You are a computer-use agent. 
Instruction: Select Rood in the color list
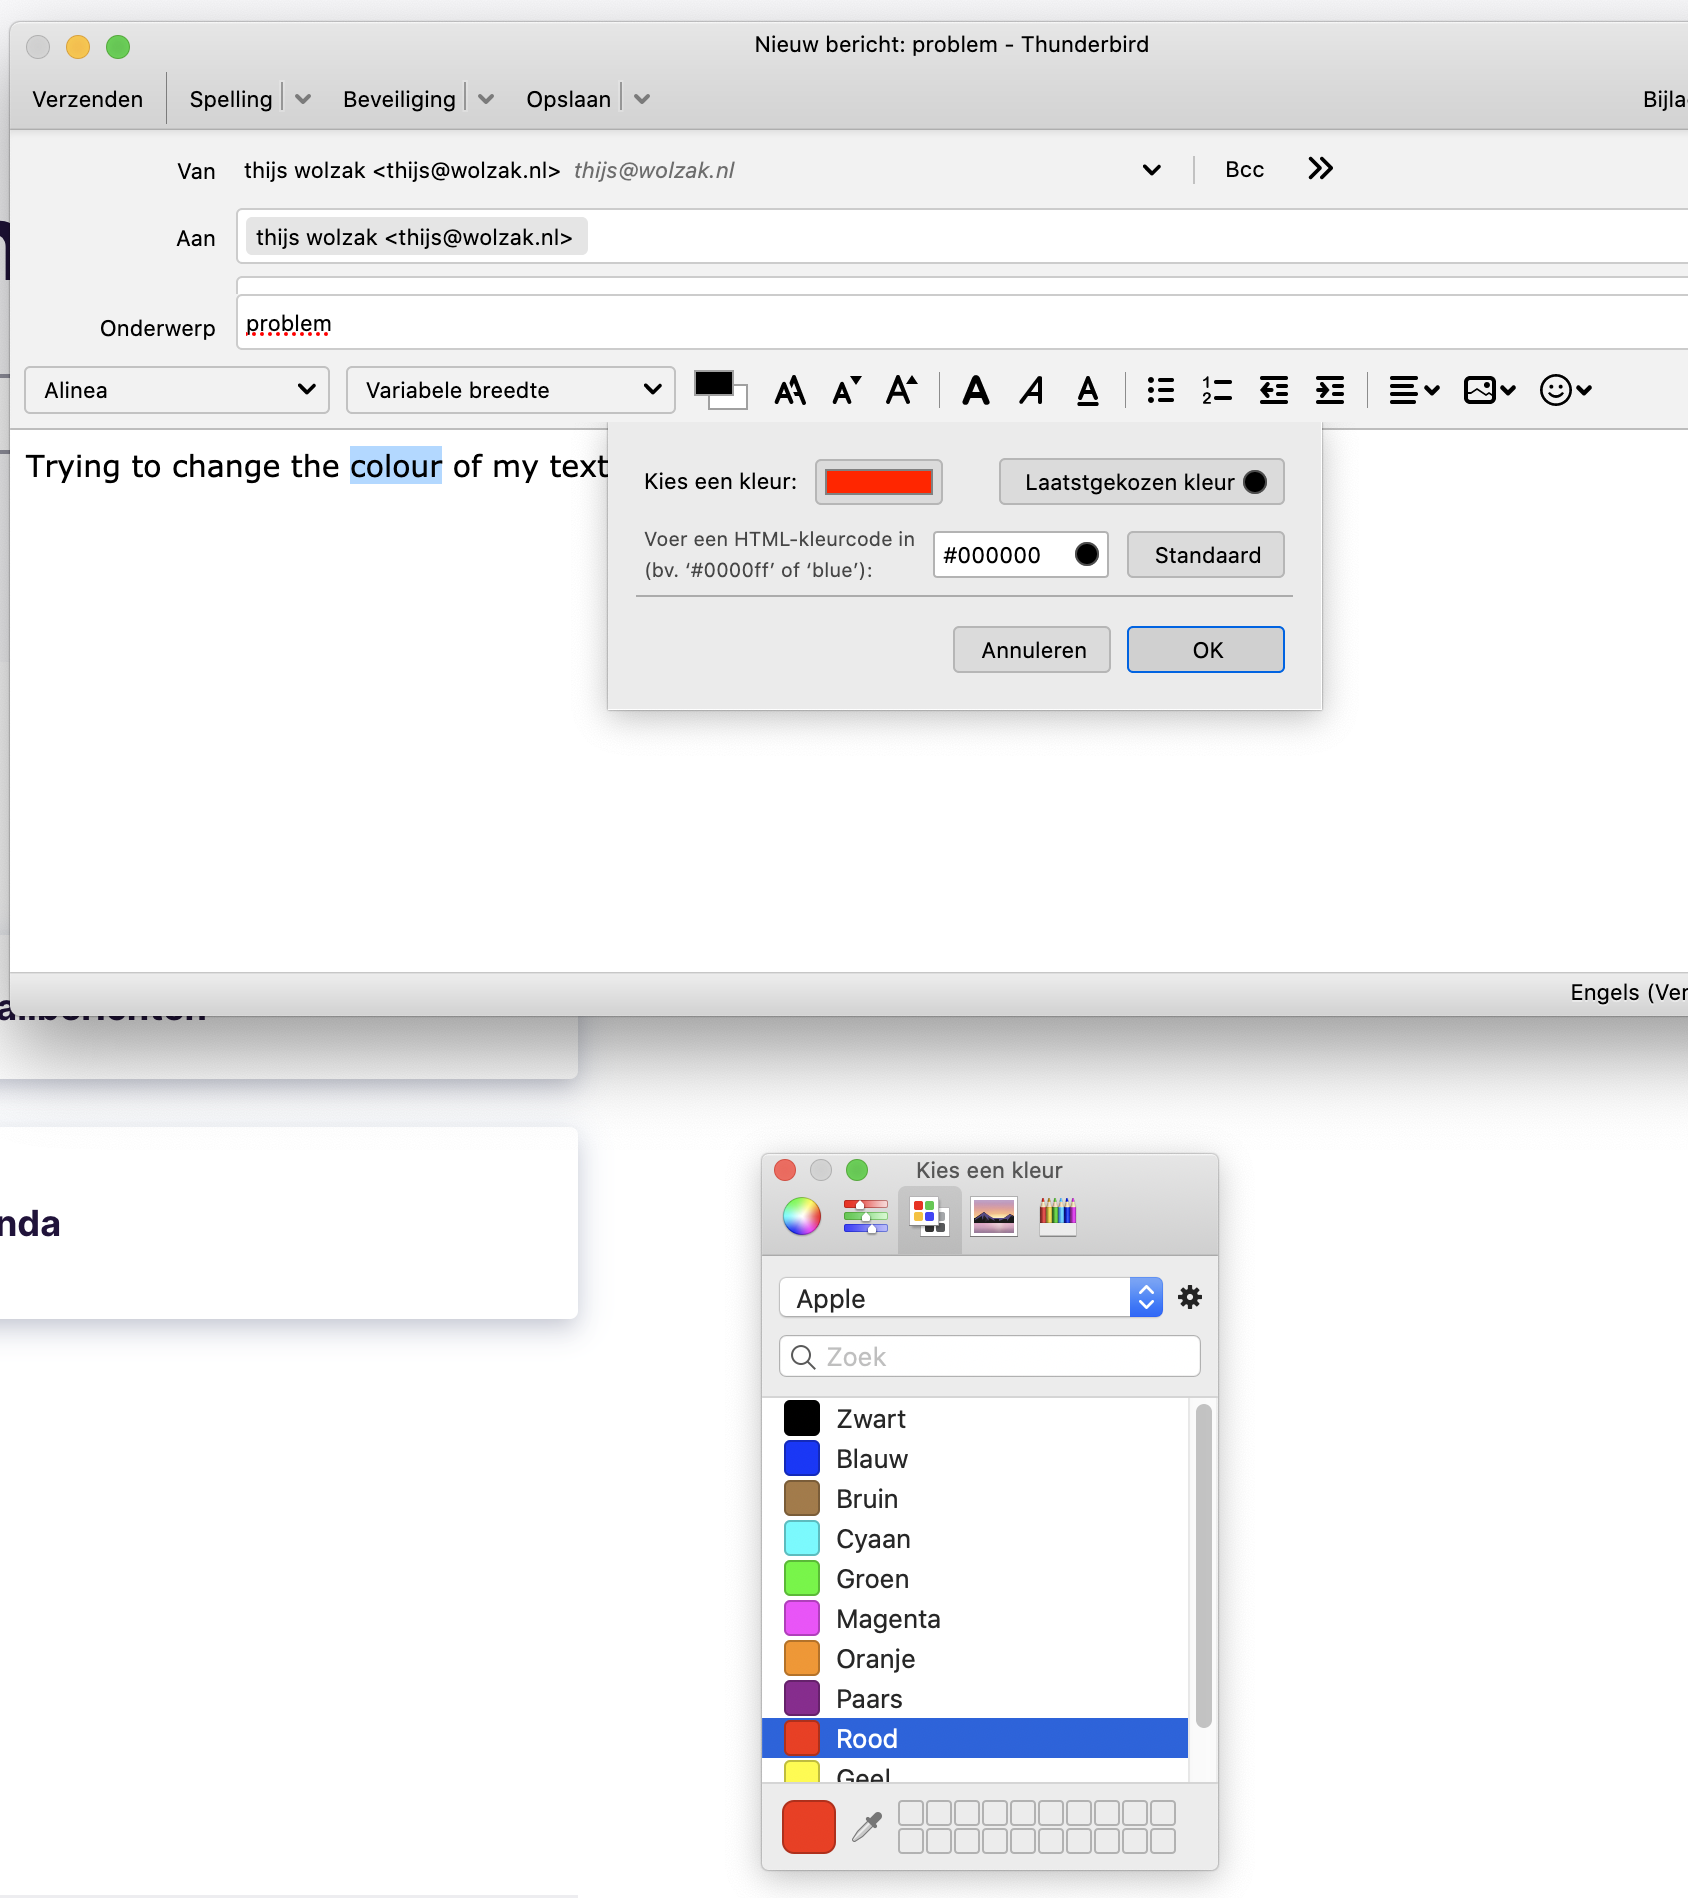[x=975, y=1738]
